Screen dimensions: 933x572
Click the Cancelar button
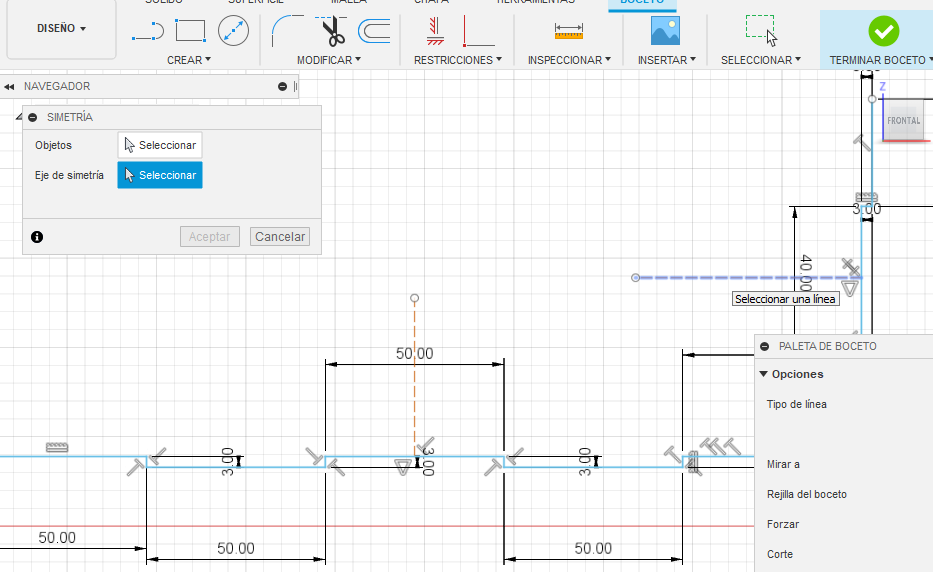pyautogui.click(x=280, y=236)
